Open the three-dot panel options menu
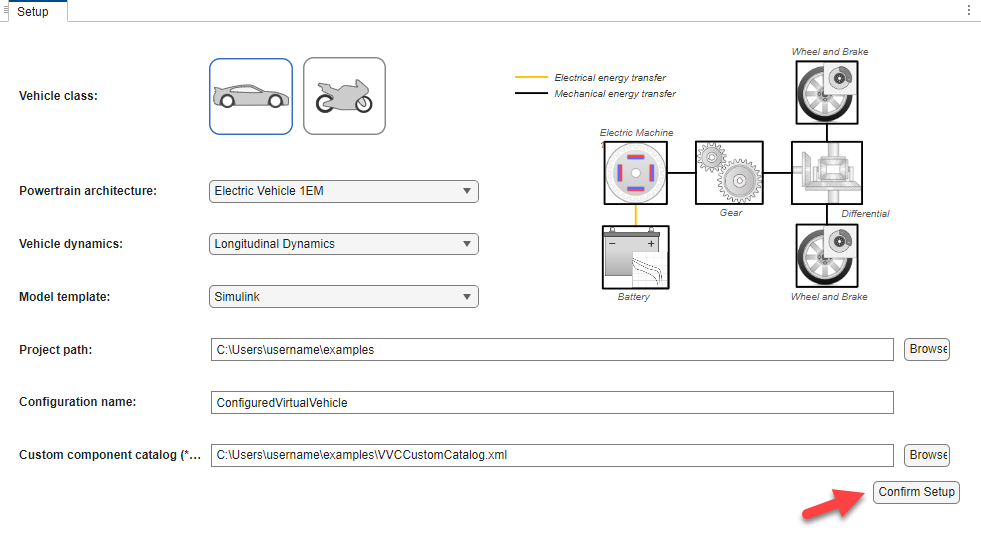The image size is (981, 533). [x=968, y=10]
